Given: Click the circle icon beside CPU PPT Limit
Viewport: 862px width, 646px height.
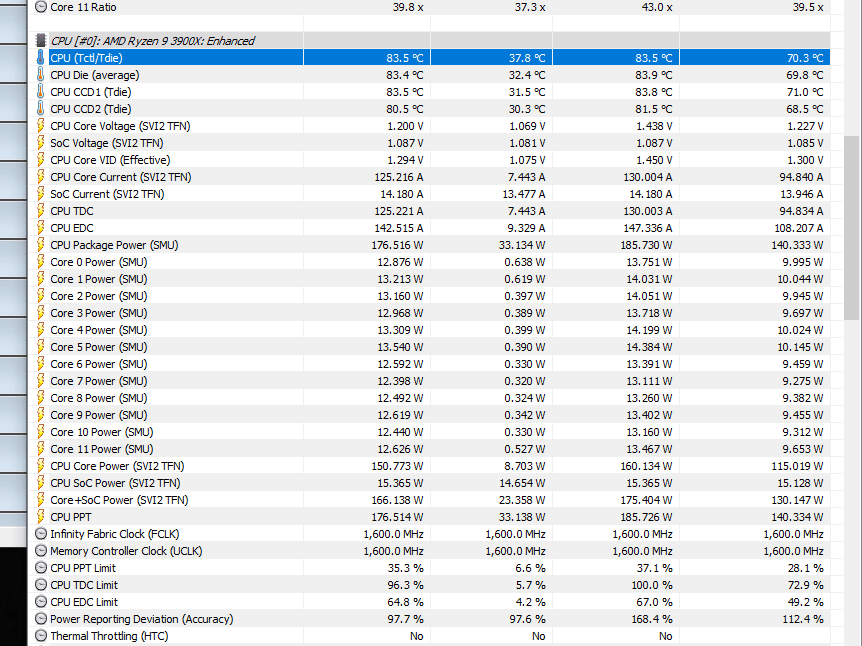Looking at the screenshot, I should (41, 568).
